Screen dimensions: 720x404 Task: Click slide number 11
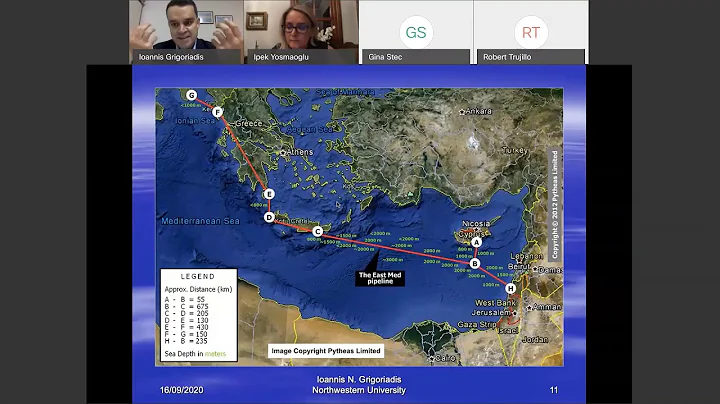(554, 390)
